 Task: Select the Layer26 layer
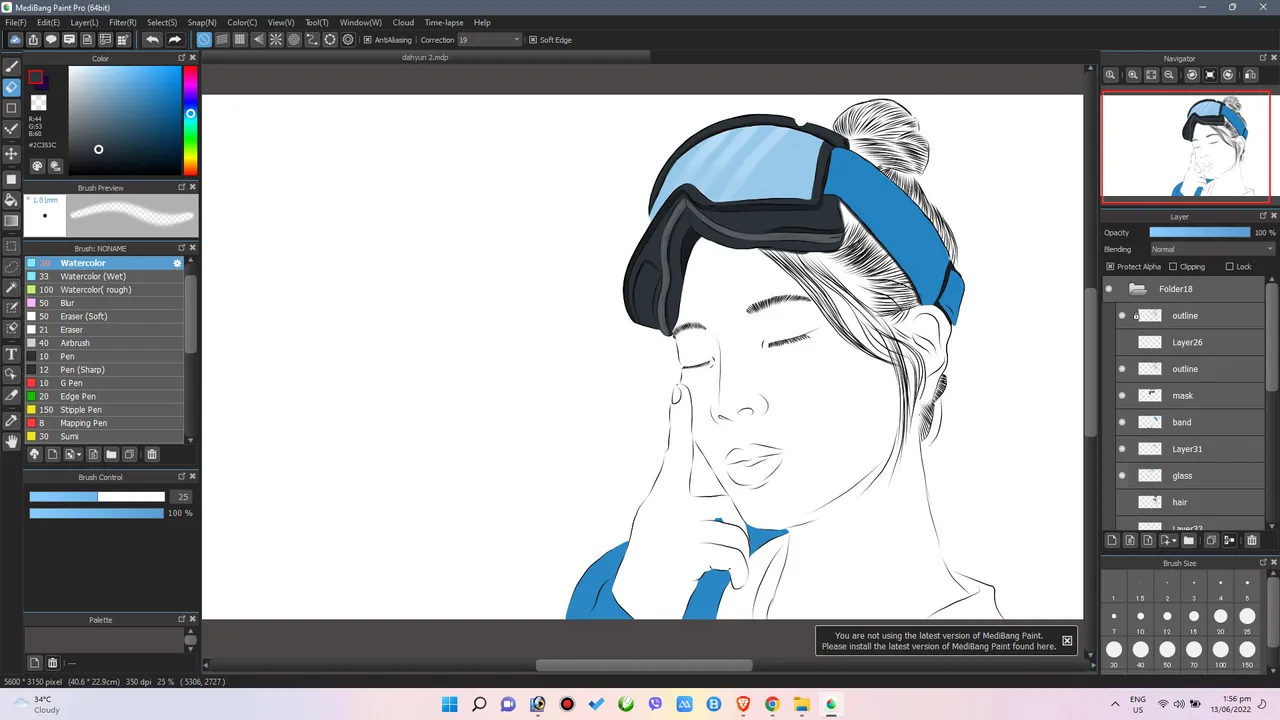[x=1190, y=342]
